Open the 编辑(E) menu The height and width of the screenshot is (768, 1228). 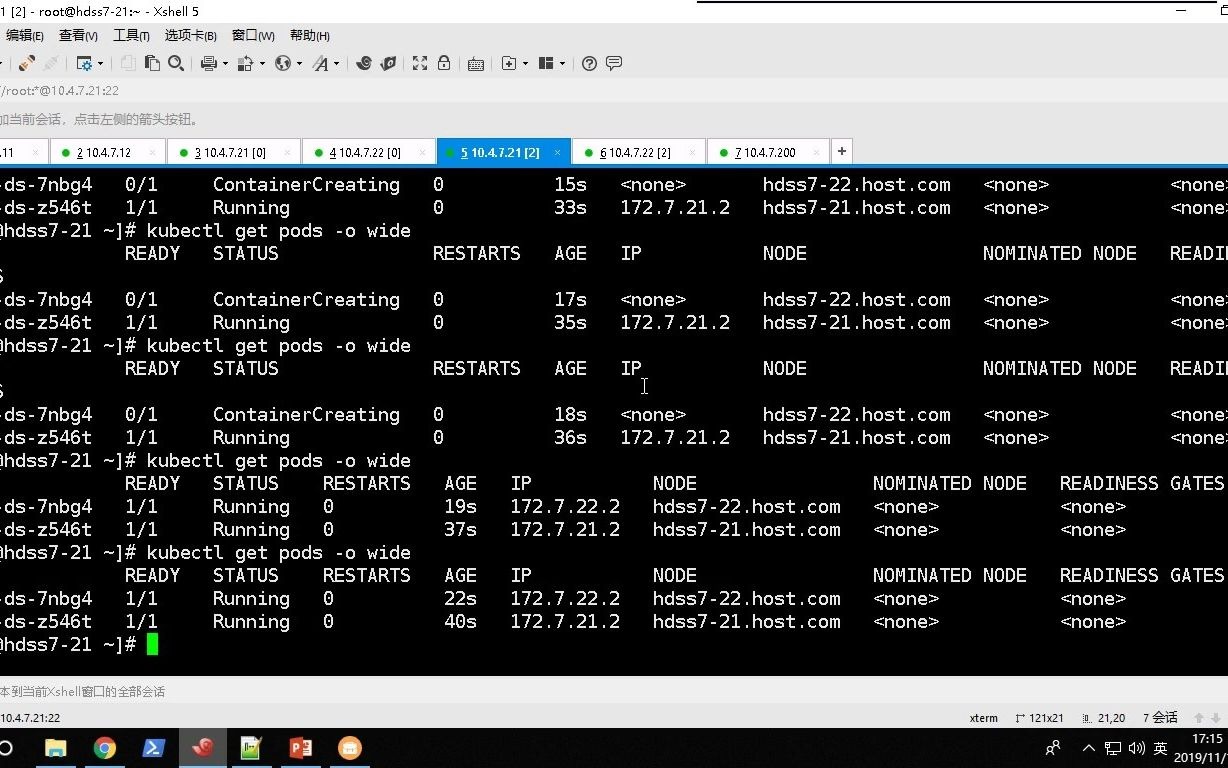pyautogui.click(x=25, y=36)
